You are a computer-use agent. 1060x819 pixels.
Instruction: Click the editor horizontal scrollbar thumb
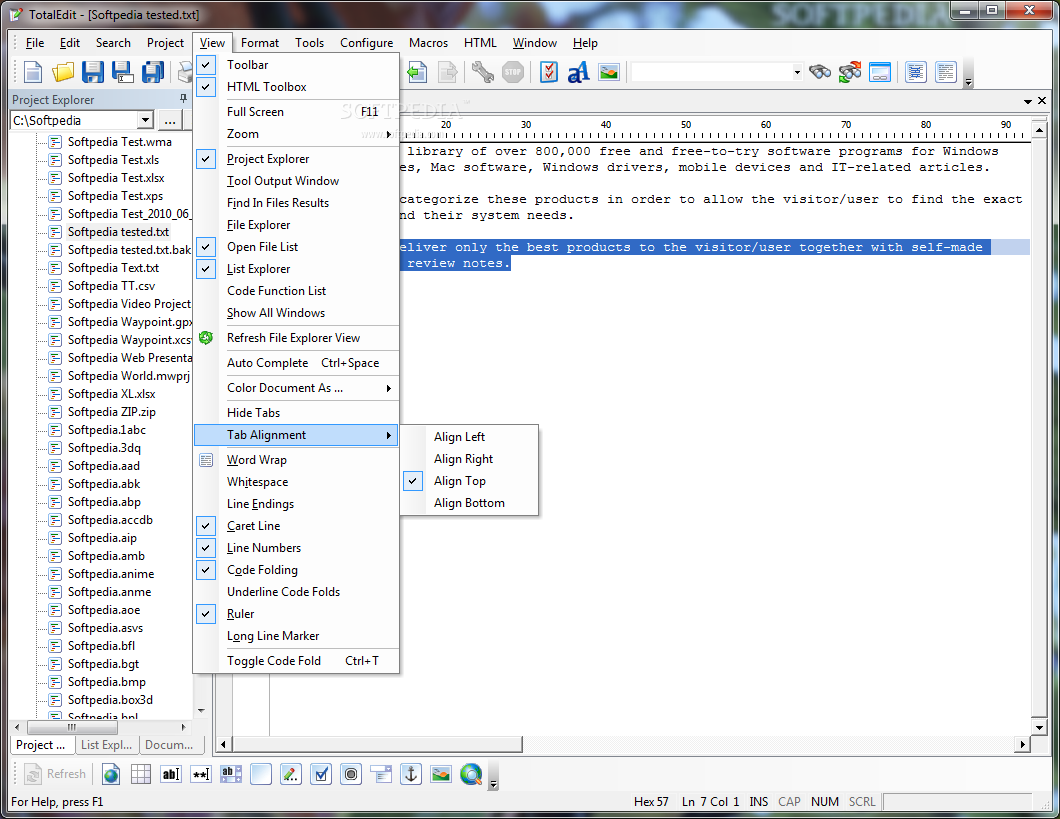point(377,744)
